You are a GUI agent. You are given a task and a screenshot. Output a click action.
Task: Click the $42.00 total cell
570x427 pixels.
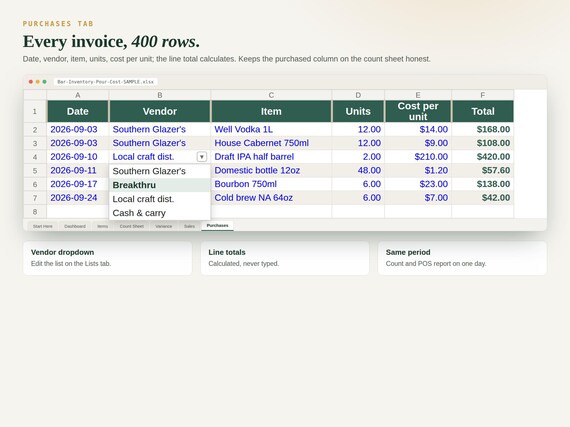point(483,198)
